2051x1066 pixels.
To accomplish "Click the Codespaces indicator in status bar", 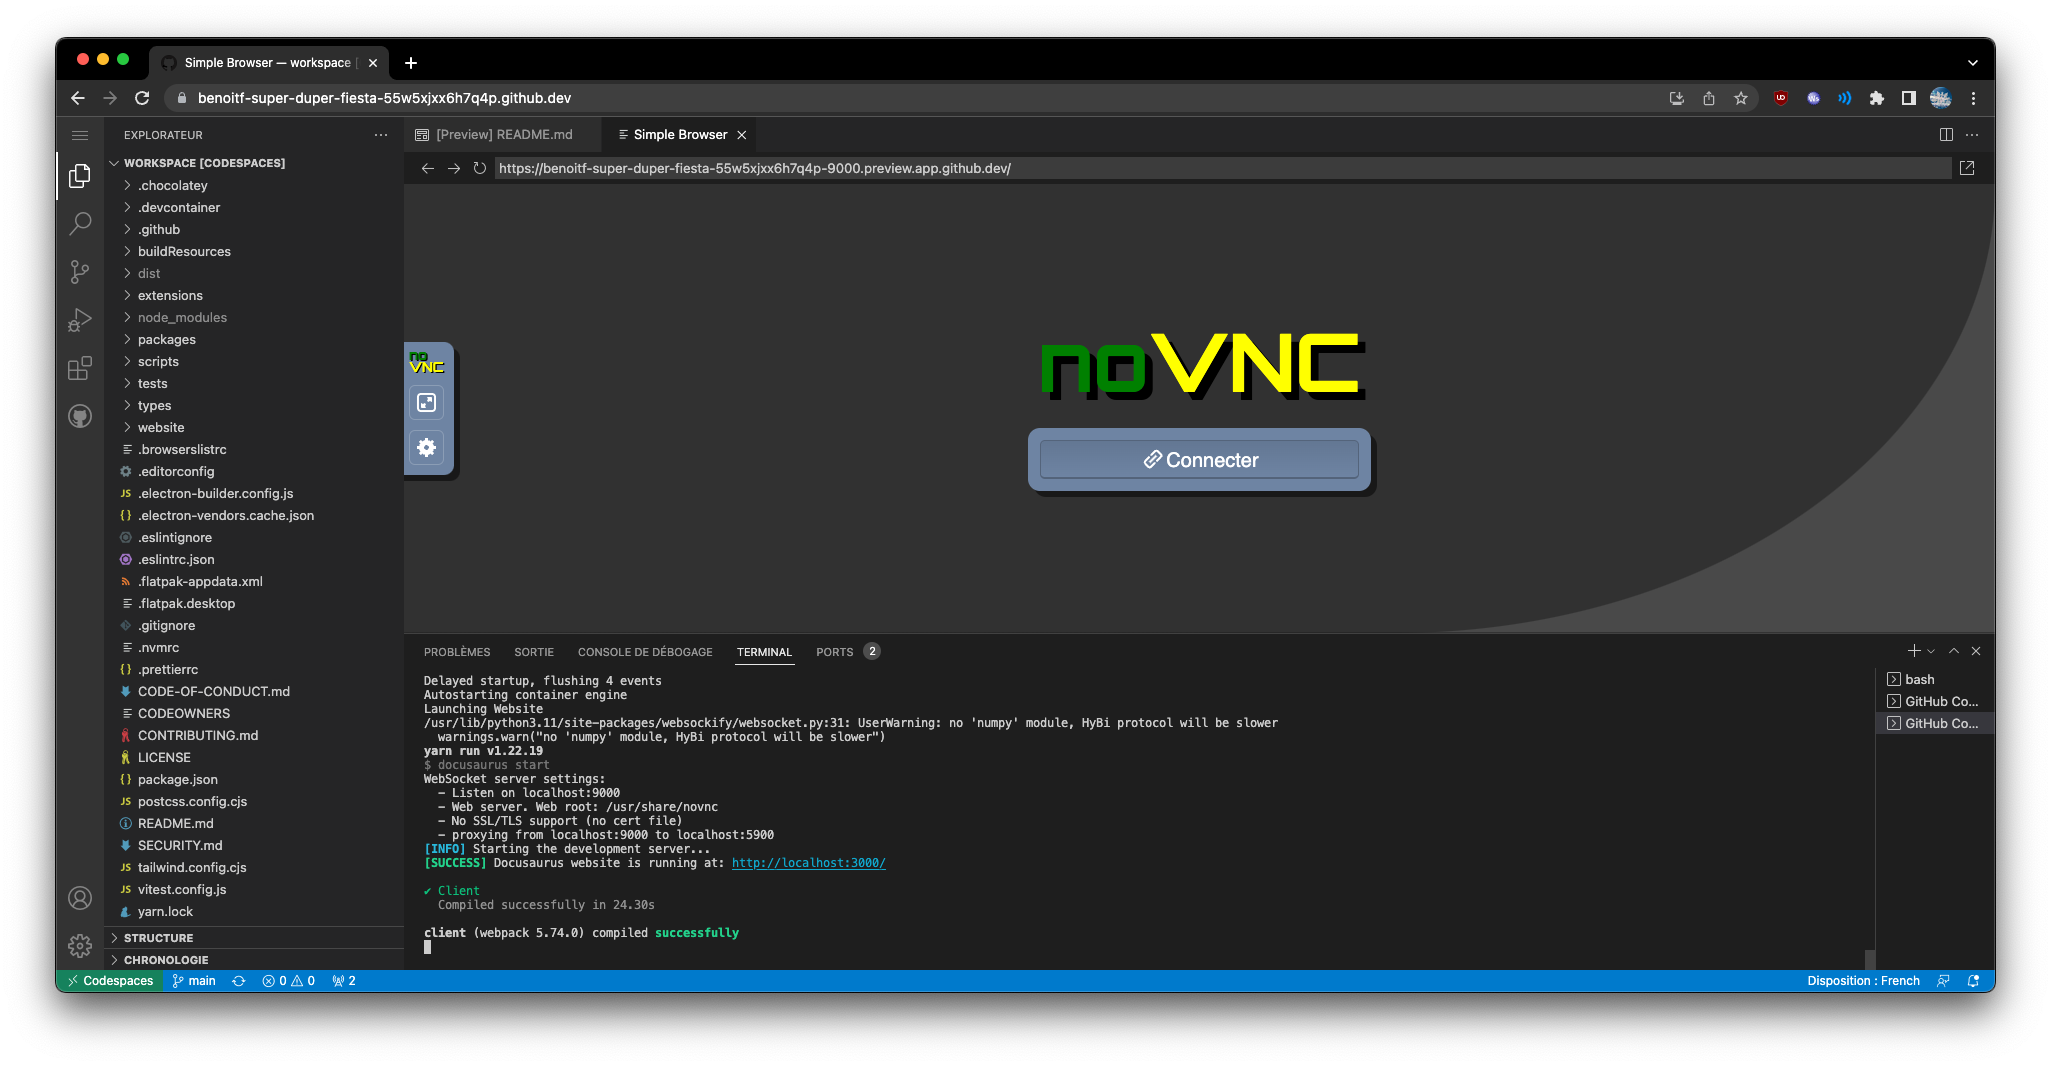I will tap(110, 981).
